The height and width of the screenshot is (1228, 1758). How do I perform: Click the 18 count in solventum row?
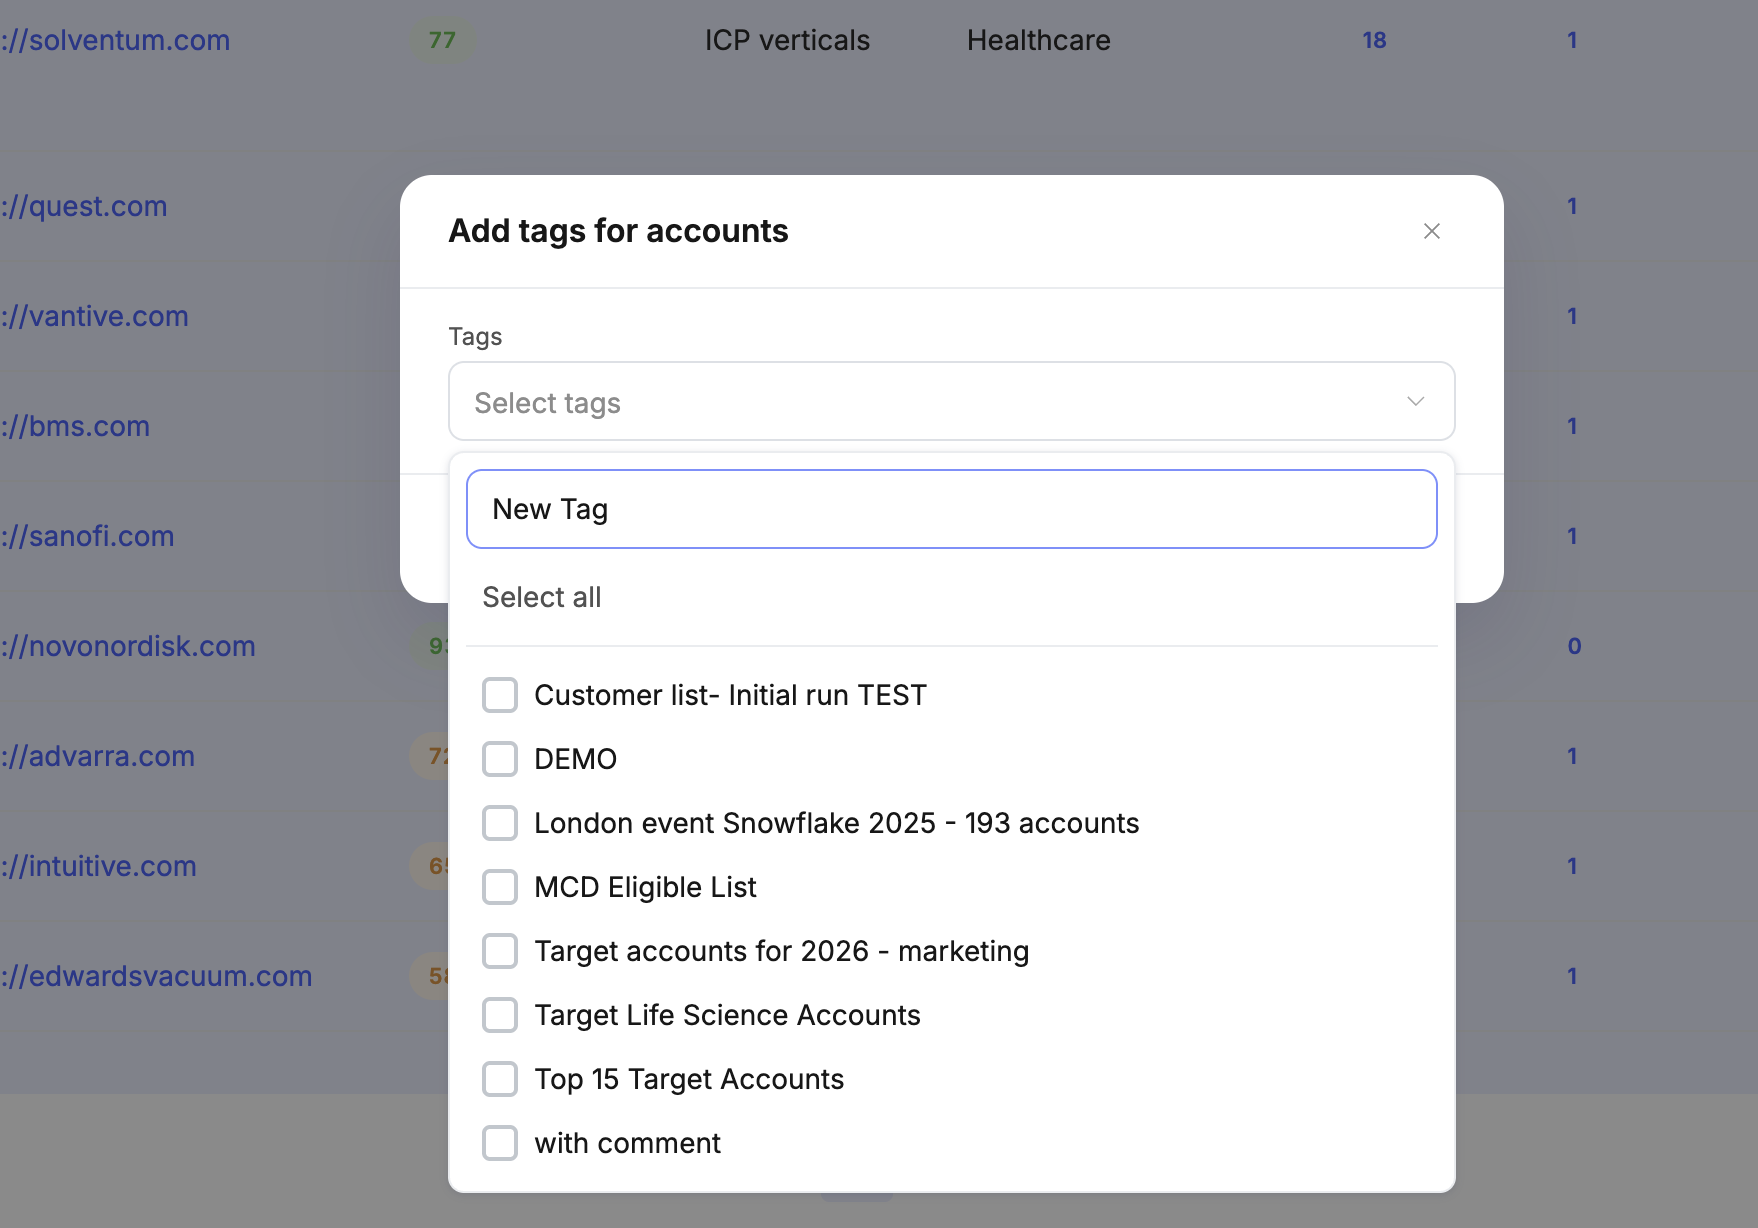(1374, 40)
